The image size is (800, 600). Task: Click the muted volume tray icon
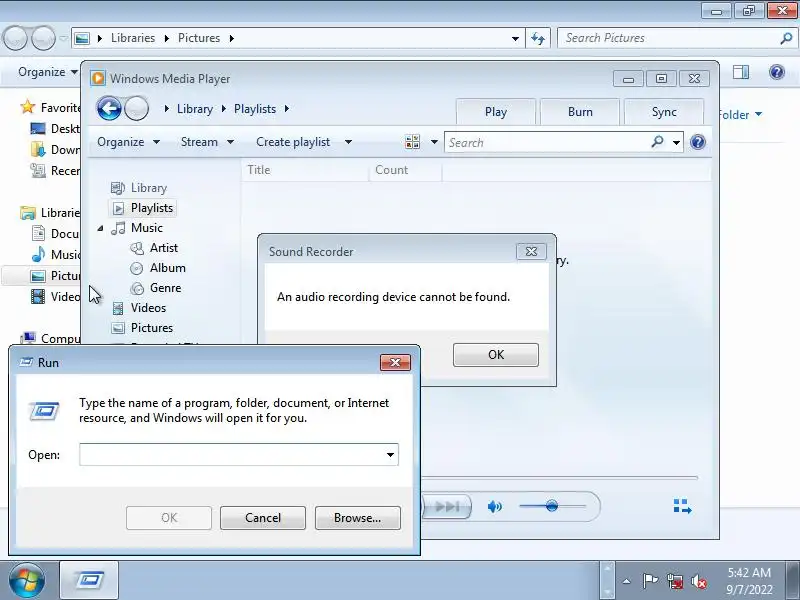point(699,581)
